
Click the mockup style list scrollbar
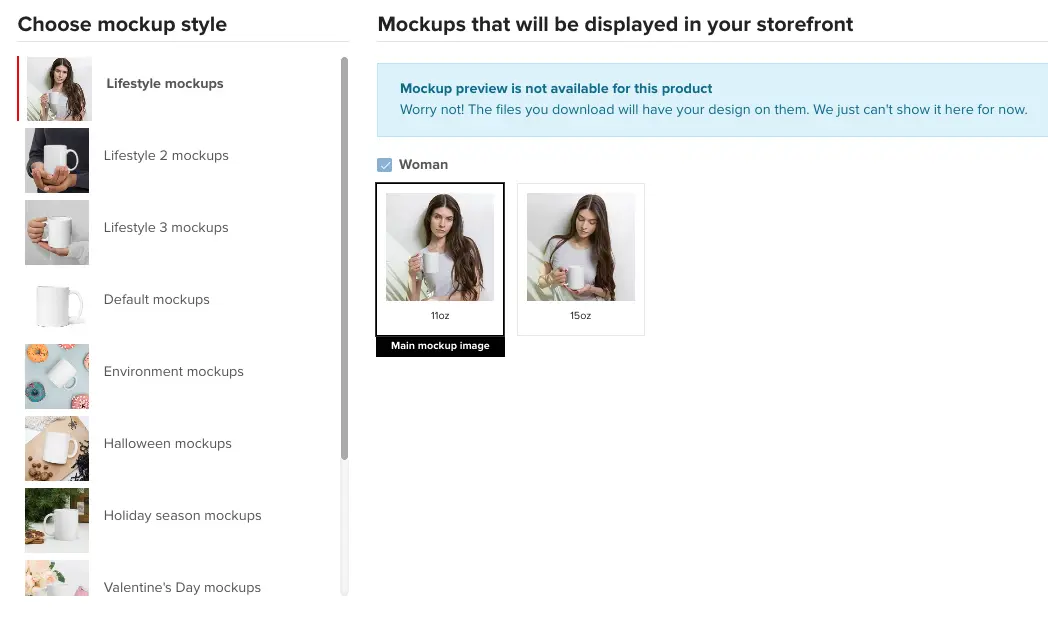click(x=345, y=258)
